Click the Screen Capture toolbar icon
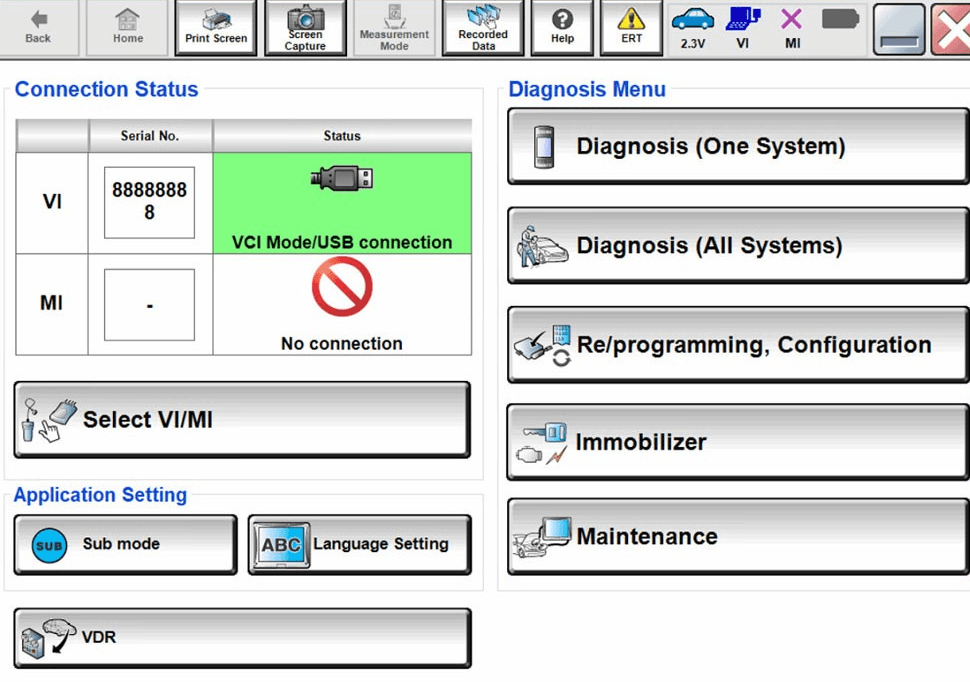 pos(305,27)
